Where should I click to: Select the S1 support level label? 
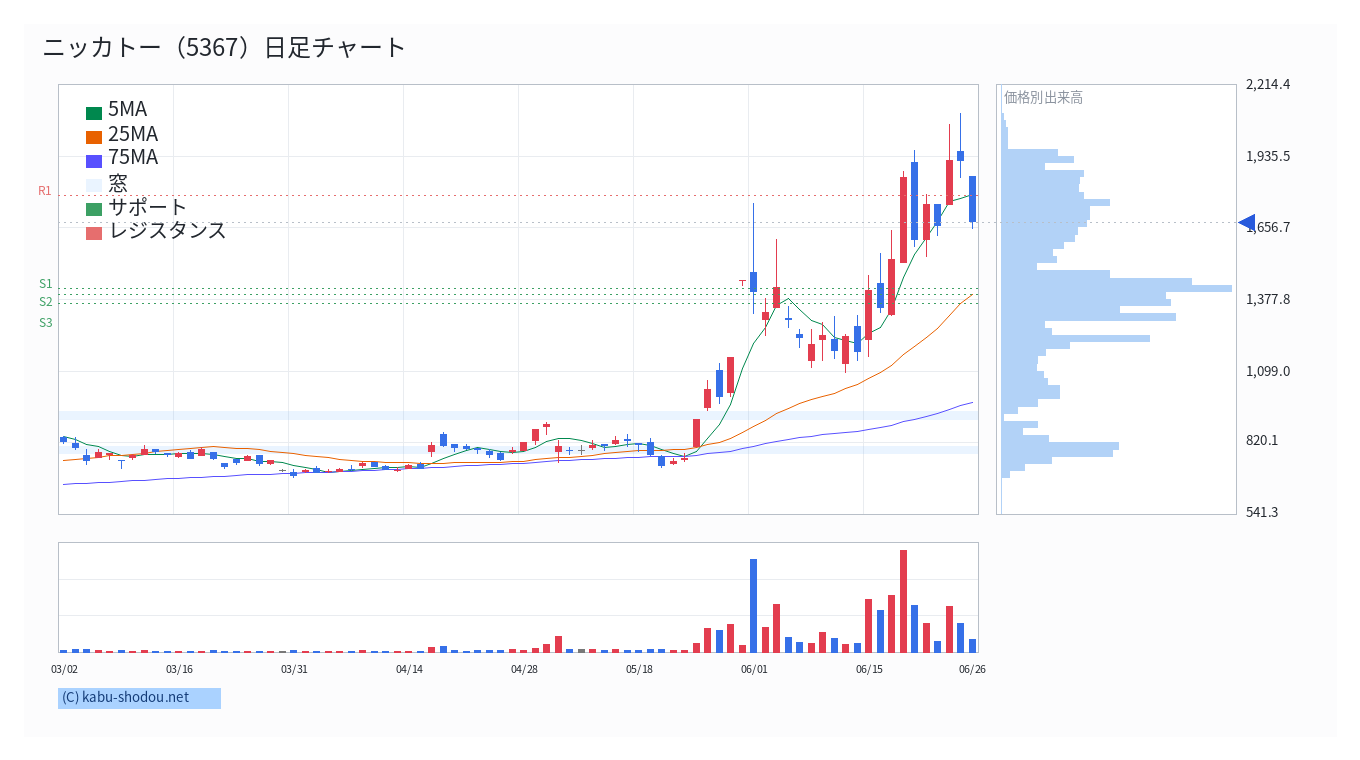pos(46,284)
